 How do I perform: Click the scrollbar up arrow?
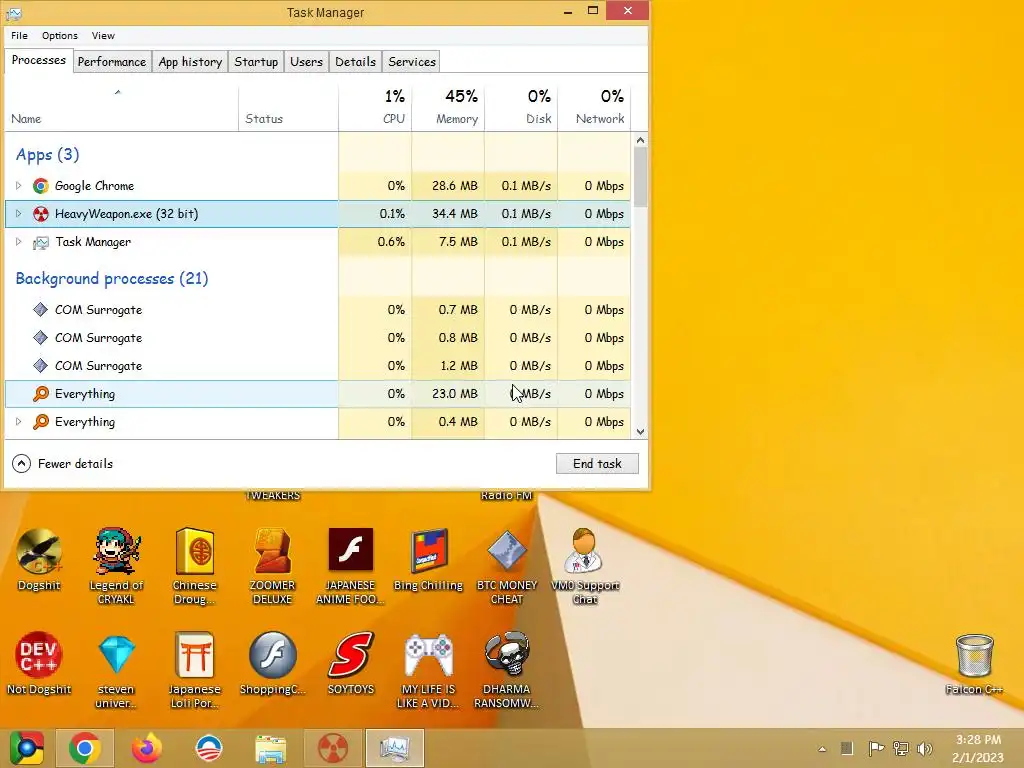[x=640, y=140]
